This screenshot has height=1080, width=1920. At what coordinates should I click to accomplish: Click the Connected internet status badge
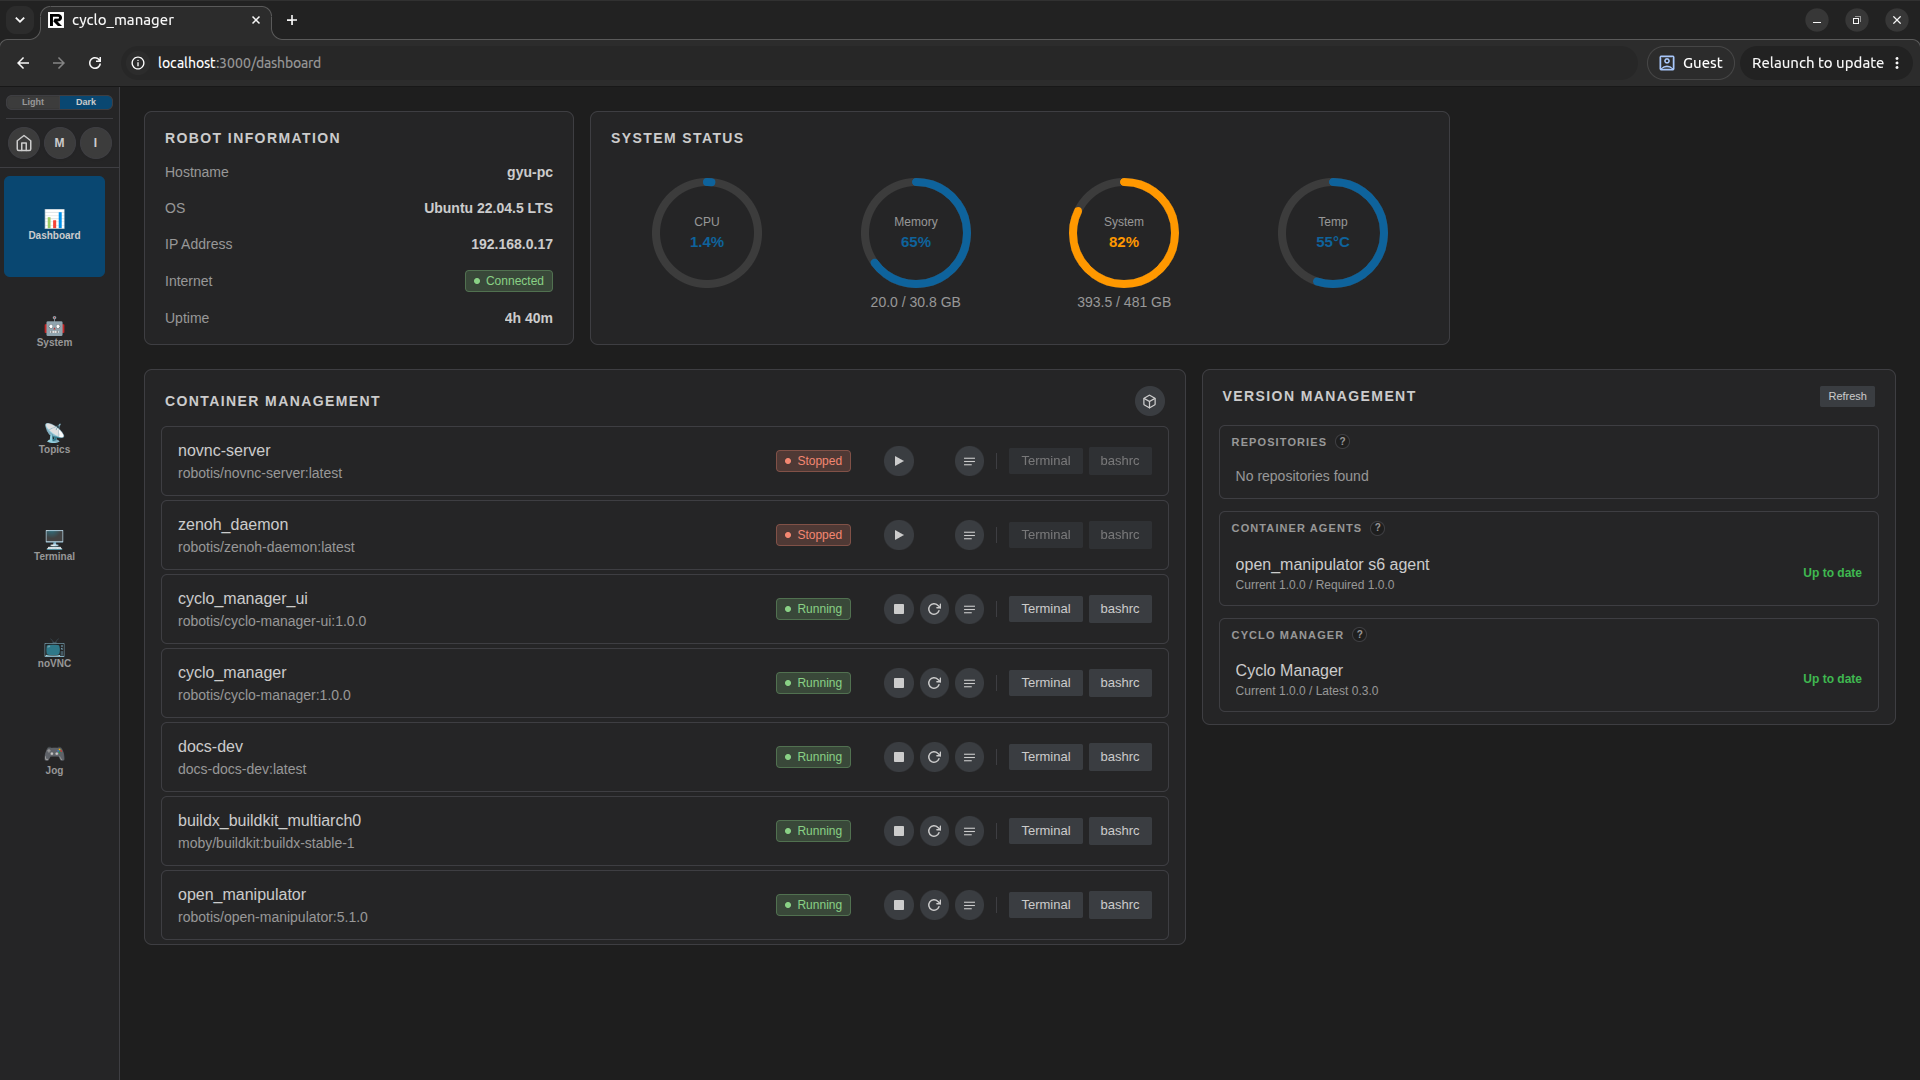[x=509, y=281]
